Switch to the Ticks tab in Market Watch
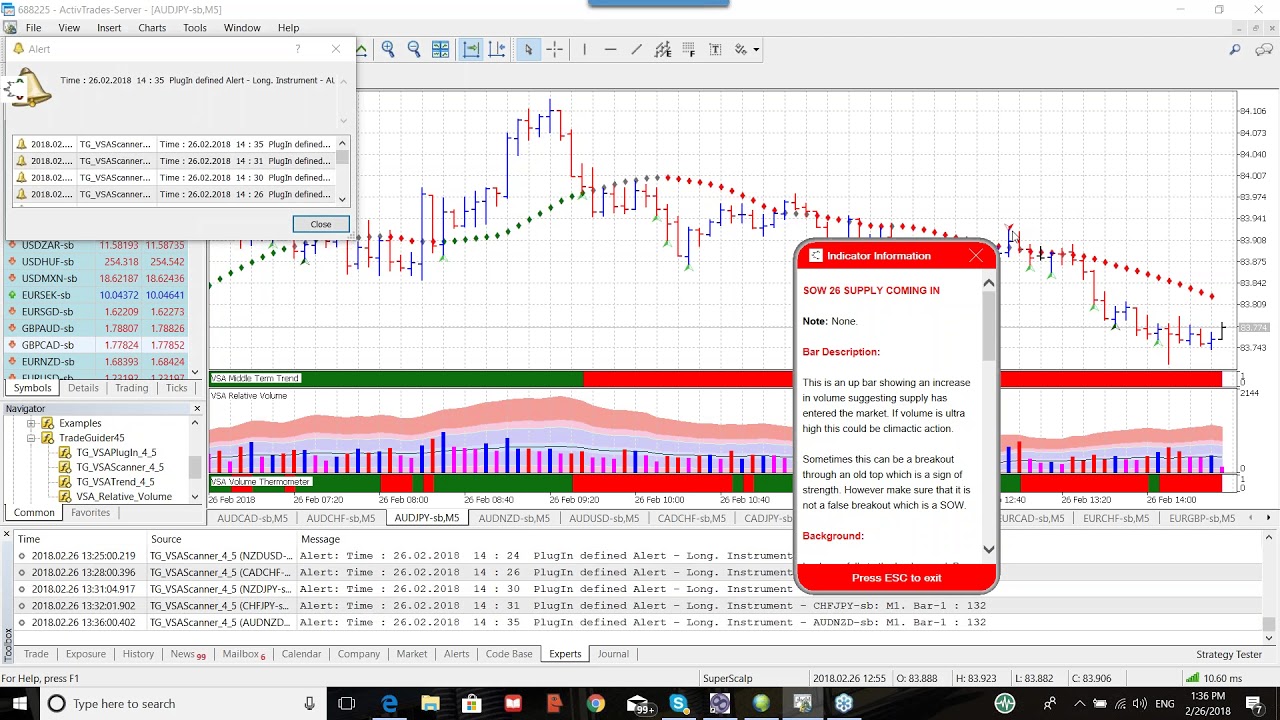Screen dimensions: 1280x720 coord(176,388)
